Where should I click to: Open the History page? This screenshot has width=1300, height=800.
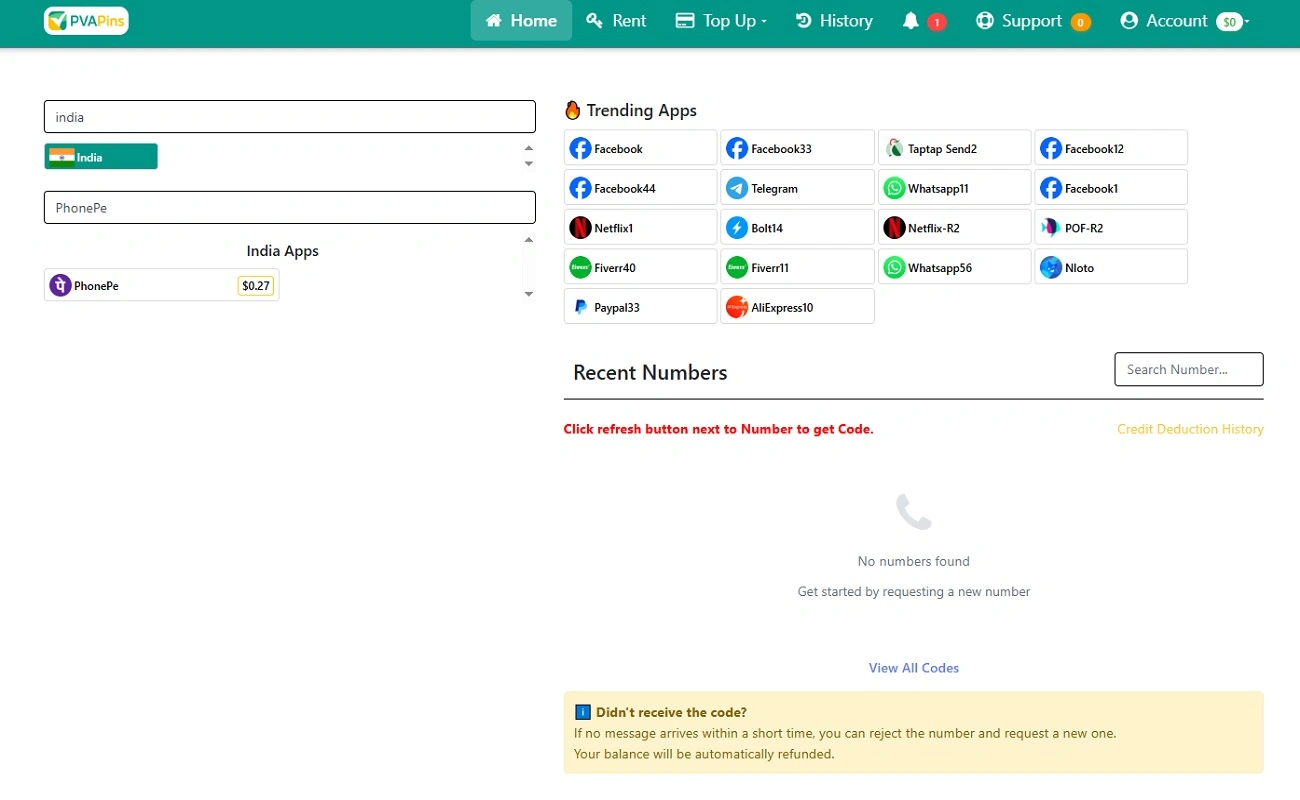[x=834, y=21]
